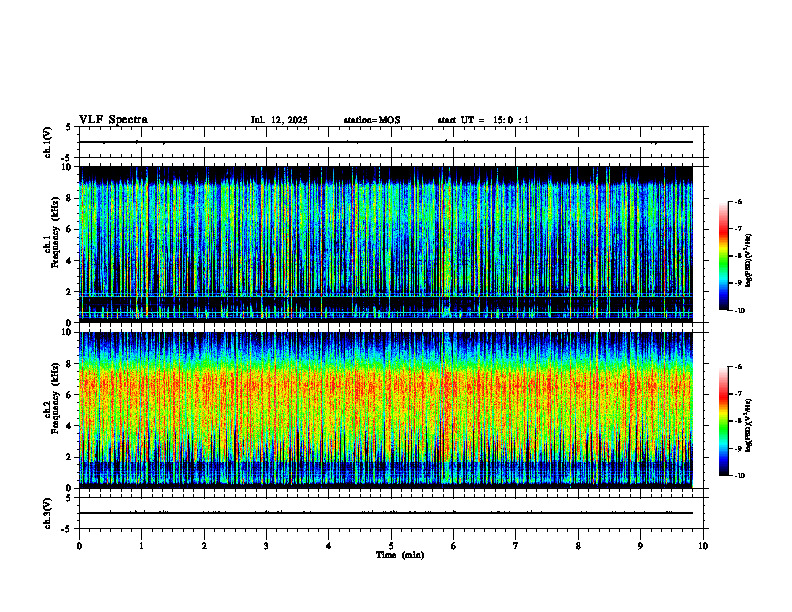Screen dimensions: 792x612
Task: Click the "VLF Spectra" plot title
Action: 113,120
